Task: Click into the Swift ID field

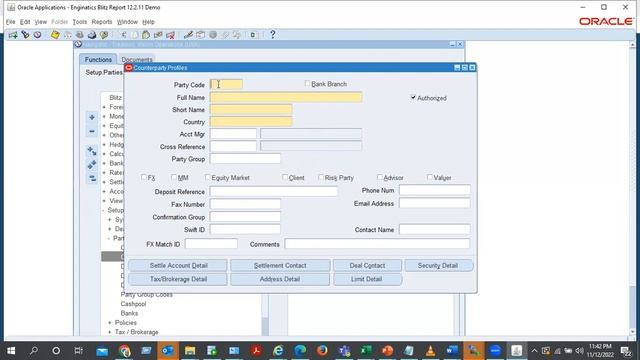Action: (245, 229)
